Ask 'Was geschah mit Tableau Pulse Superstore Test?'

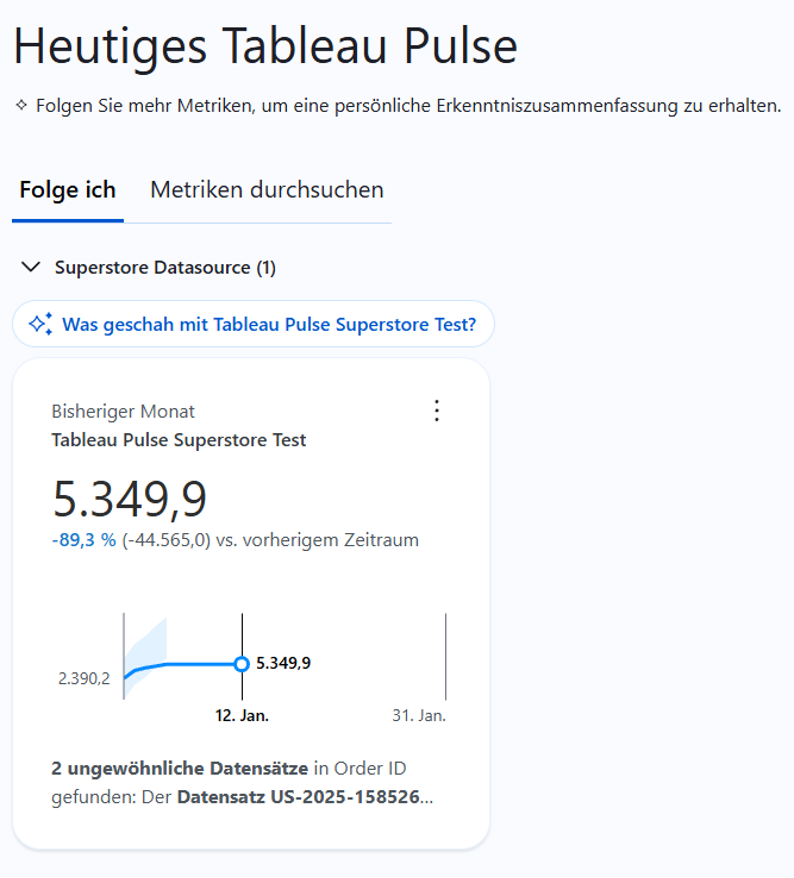coord(268,324)
